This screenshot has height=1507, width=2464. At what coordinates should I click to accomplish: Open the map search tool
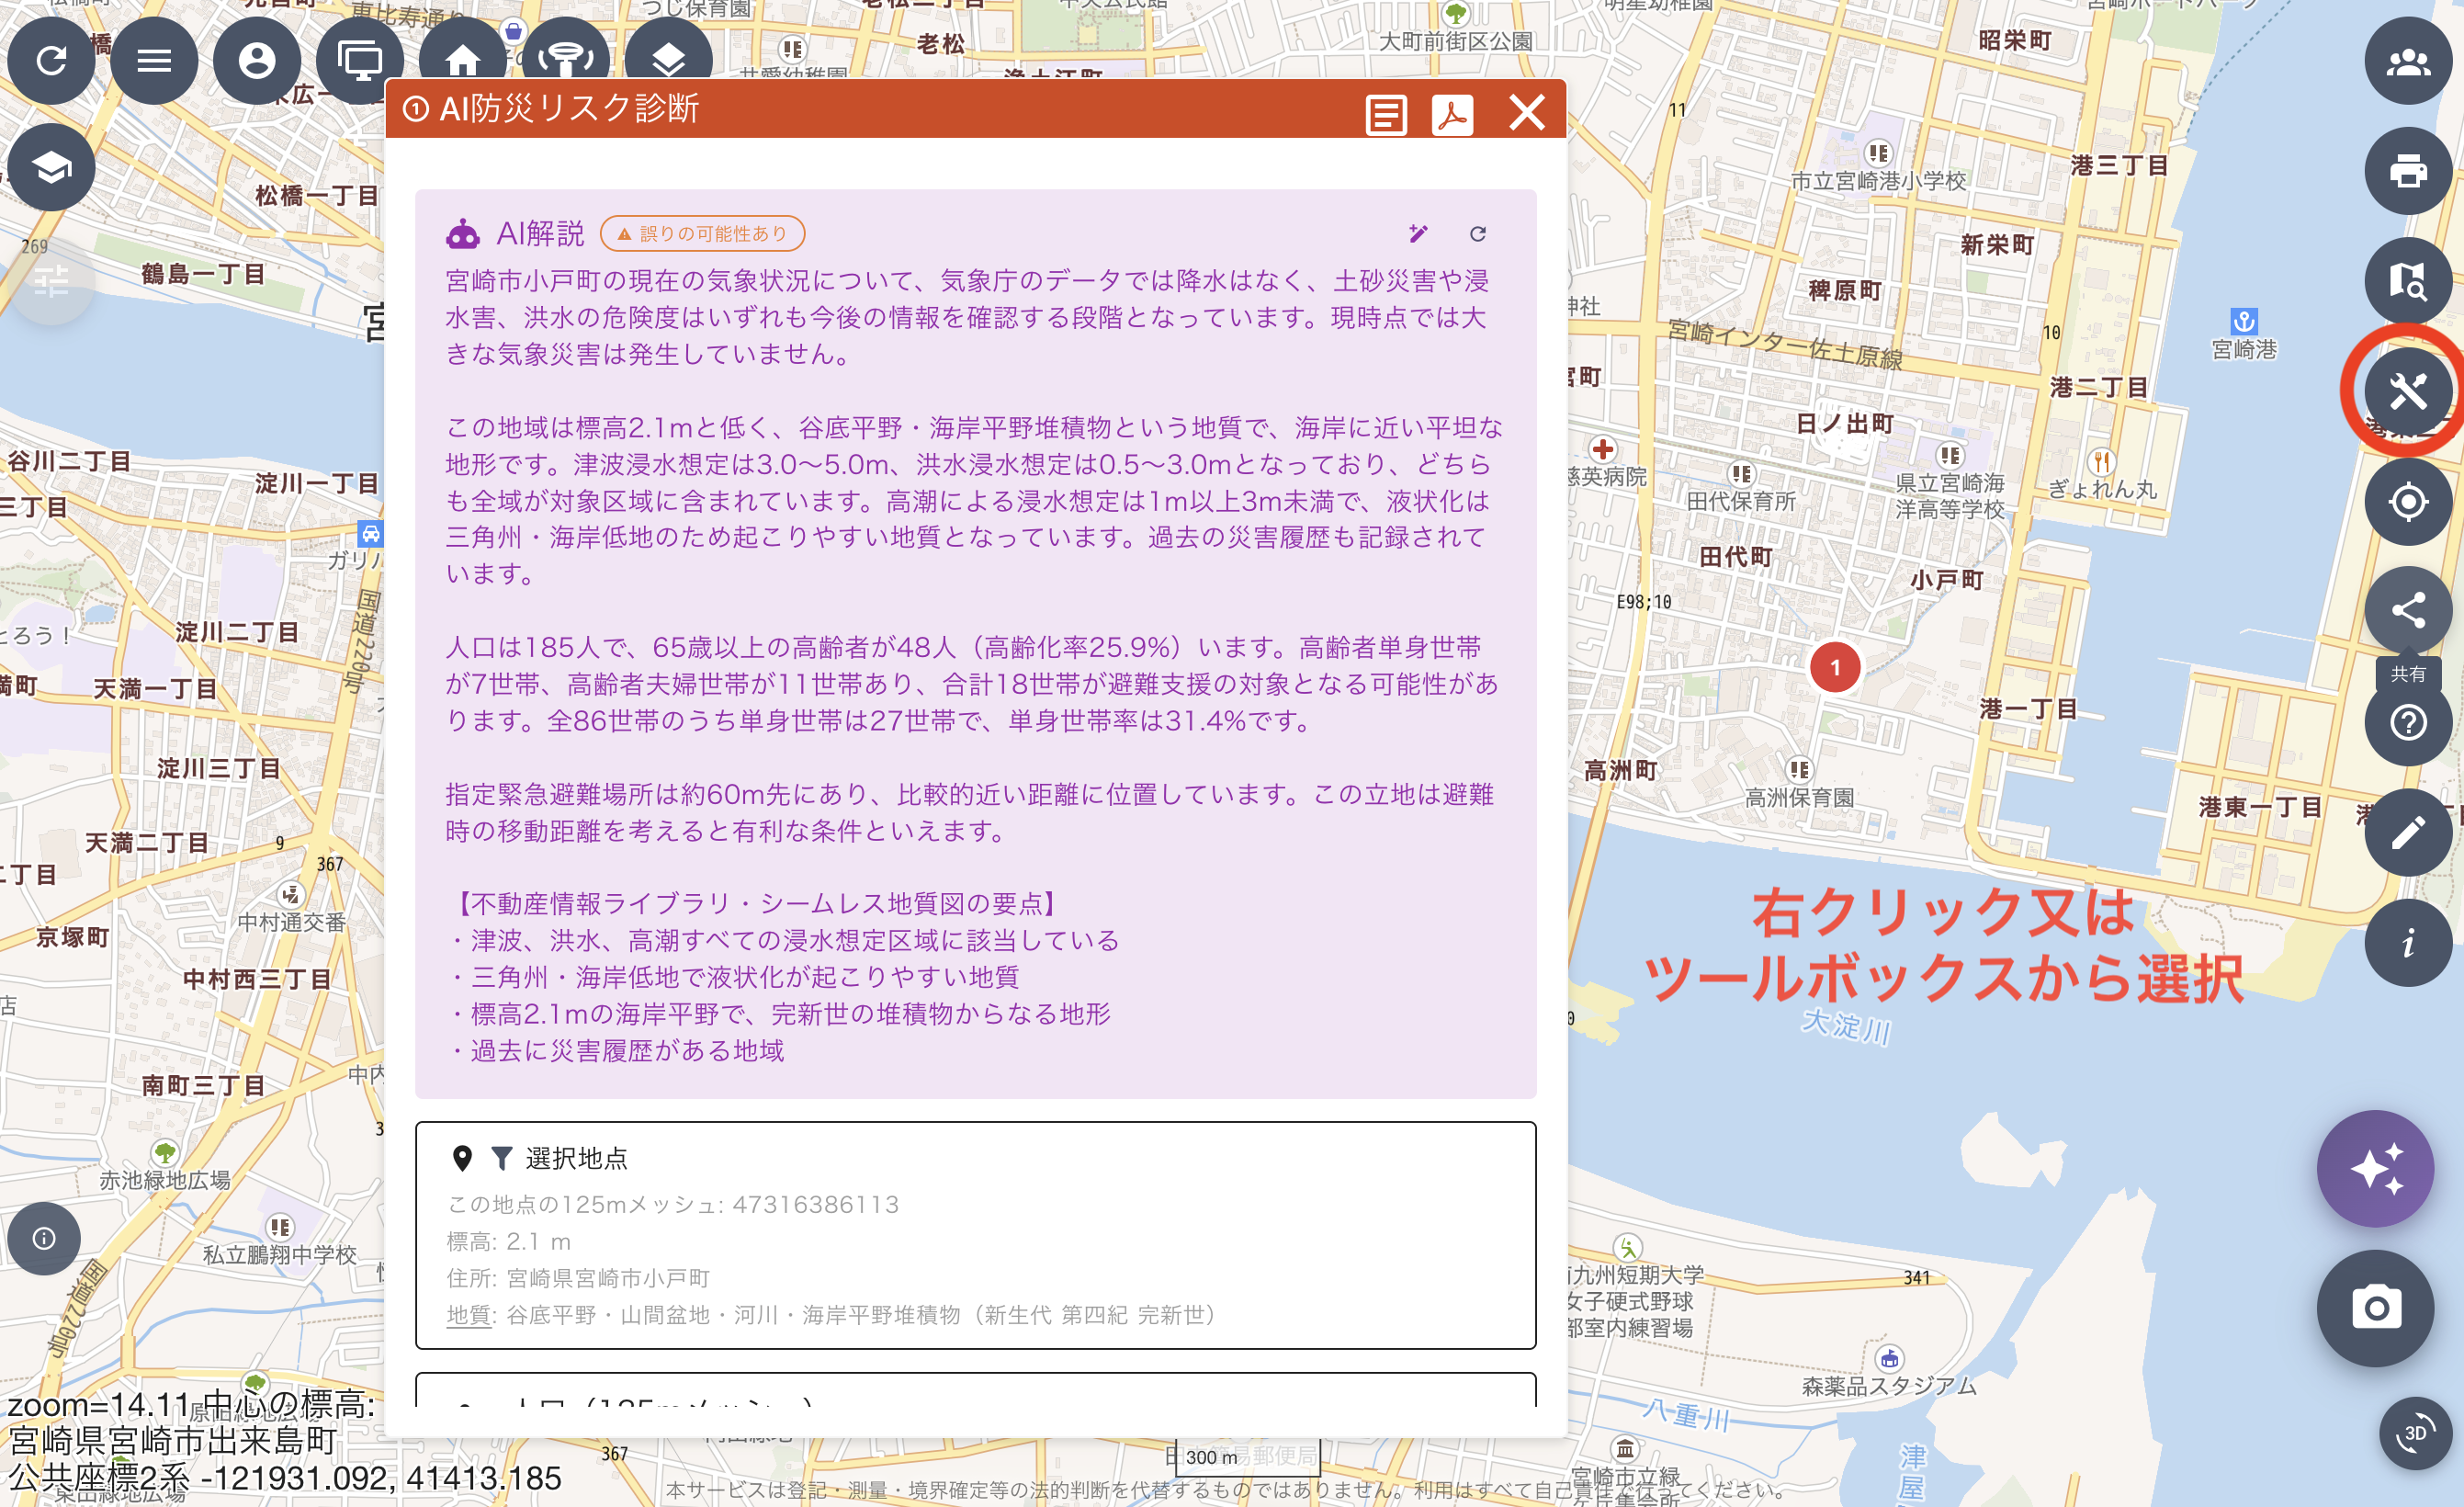2406,283
